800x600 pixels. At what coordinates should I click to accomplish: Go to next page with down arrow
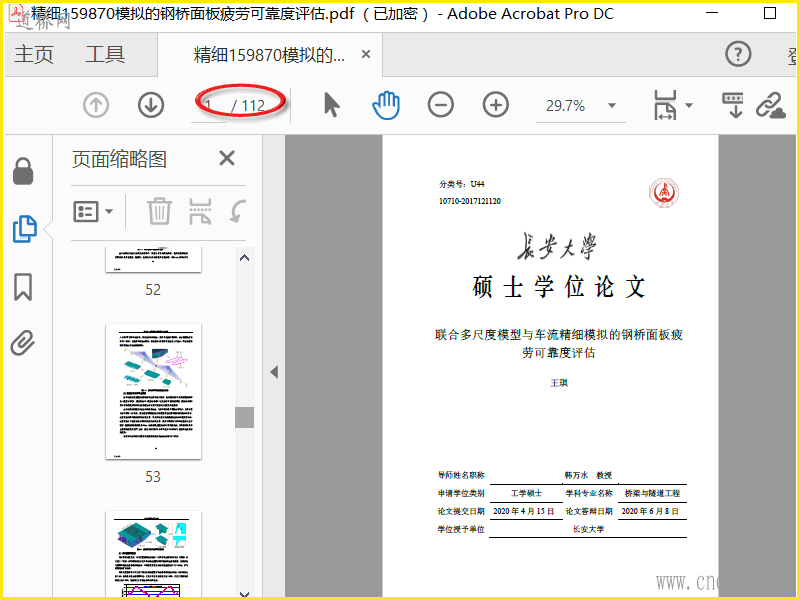tap(151, 105)
